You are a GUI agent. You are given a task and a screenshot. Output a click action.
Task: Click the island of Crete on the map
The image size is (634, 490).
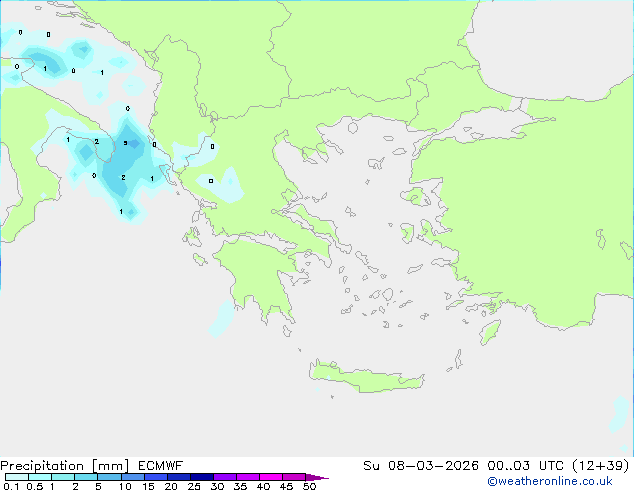[366, 377]
